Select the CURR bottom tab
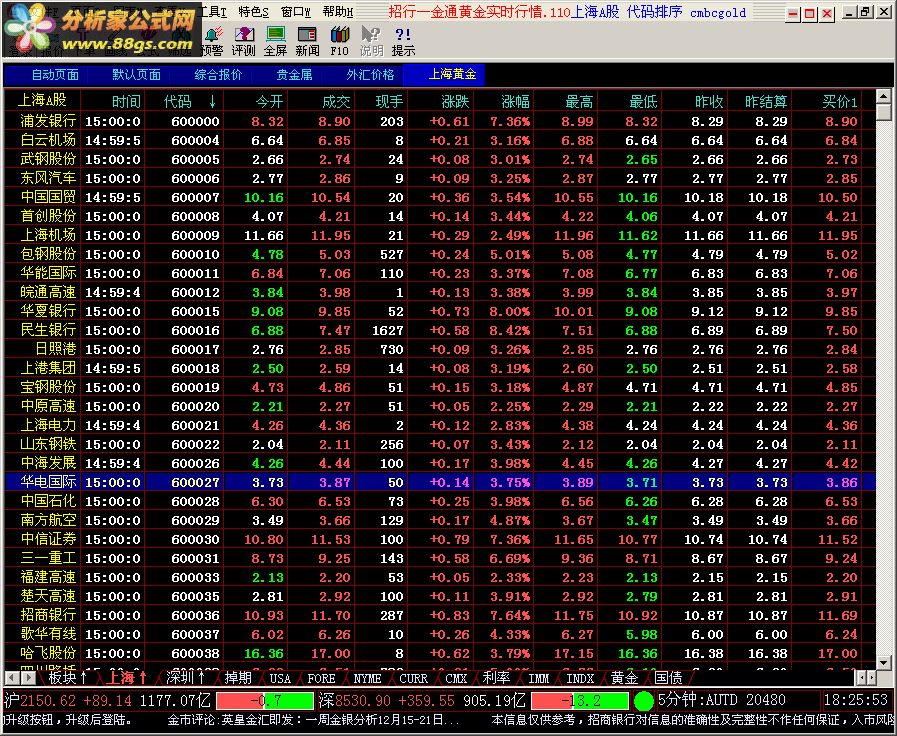 coord(414,678)
